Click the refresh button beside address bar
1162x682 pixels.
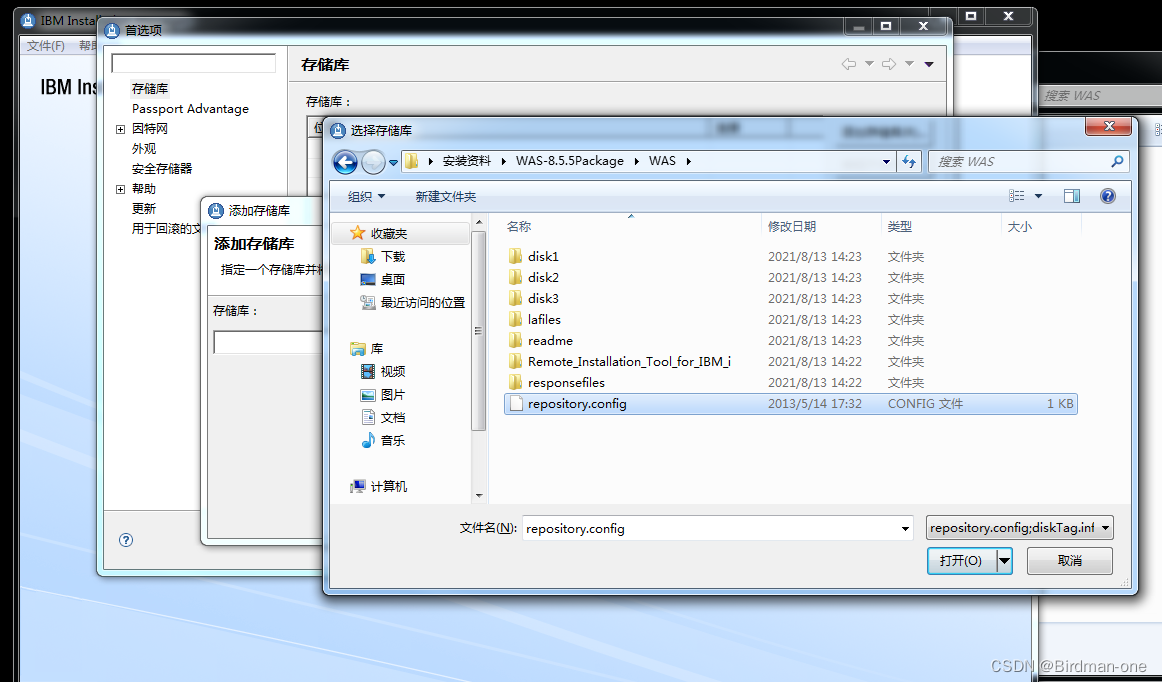(909, 162)
